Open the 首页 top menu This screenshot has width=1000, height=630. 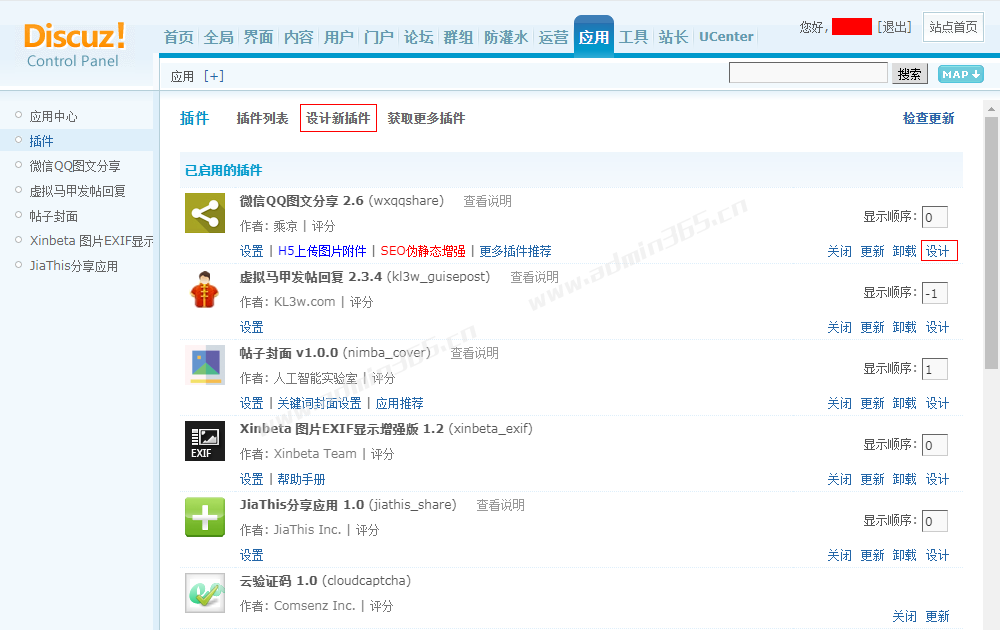(179, 37)
